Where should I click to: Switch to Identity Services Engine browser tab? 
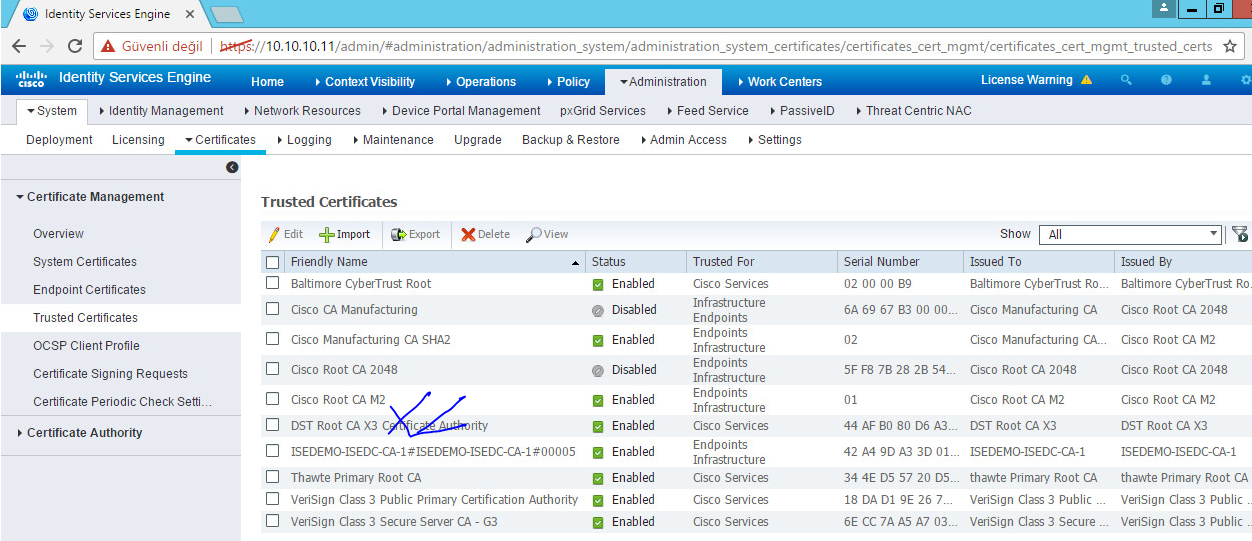105,14
